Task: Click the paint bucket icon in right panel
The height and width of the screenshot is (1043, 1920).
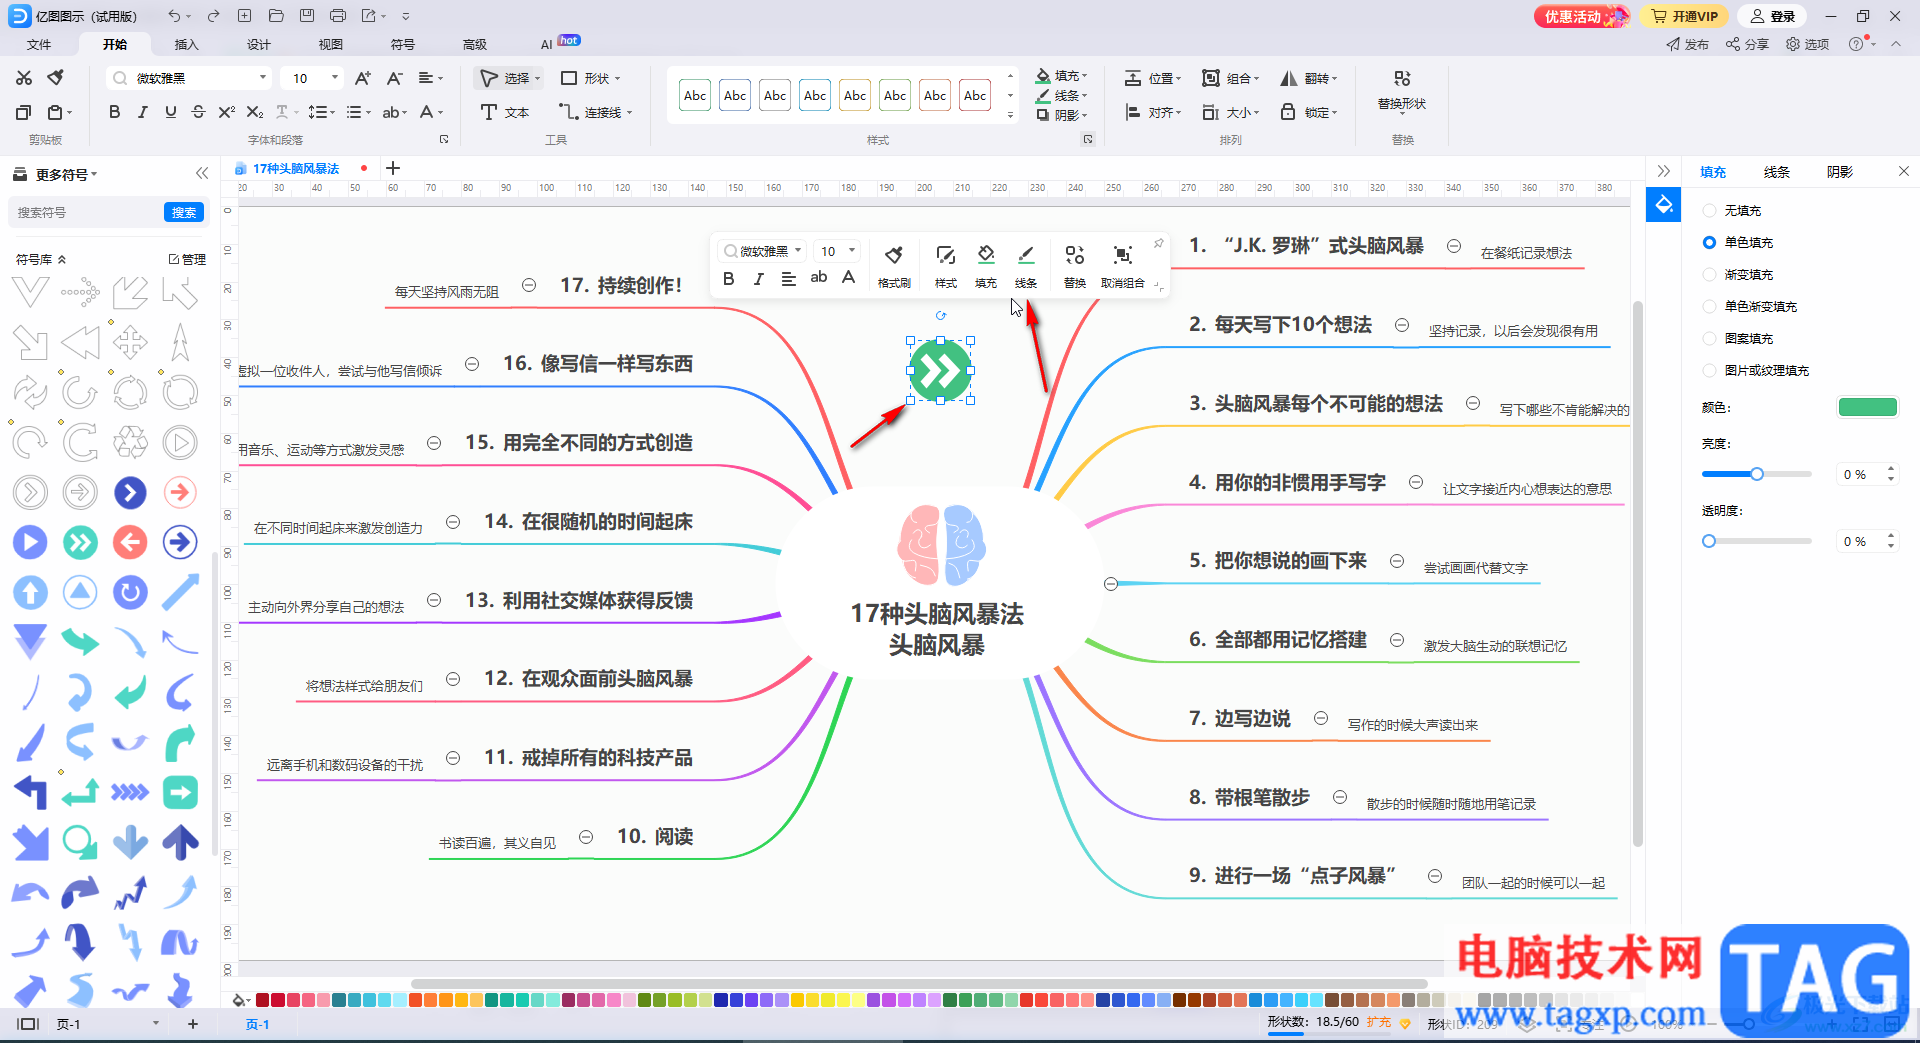Action: (x=1664, y=205)
